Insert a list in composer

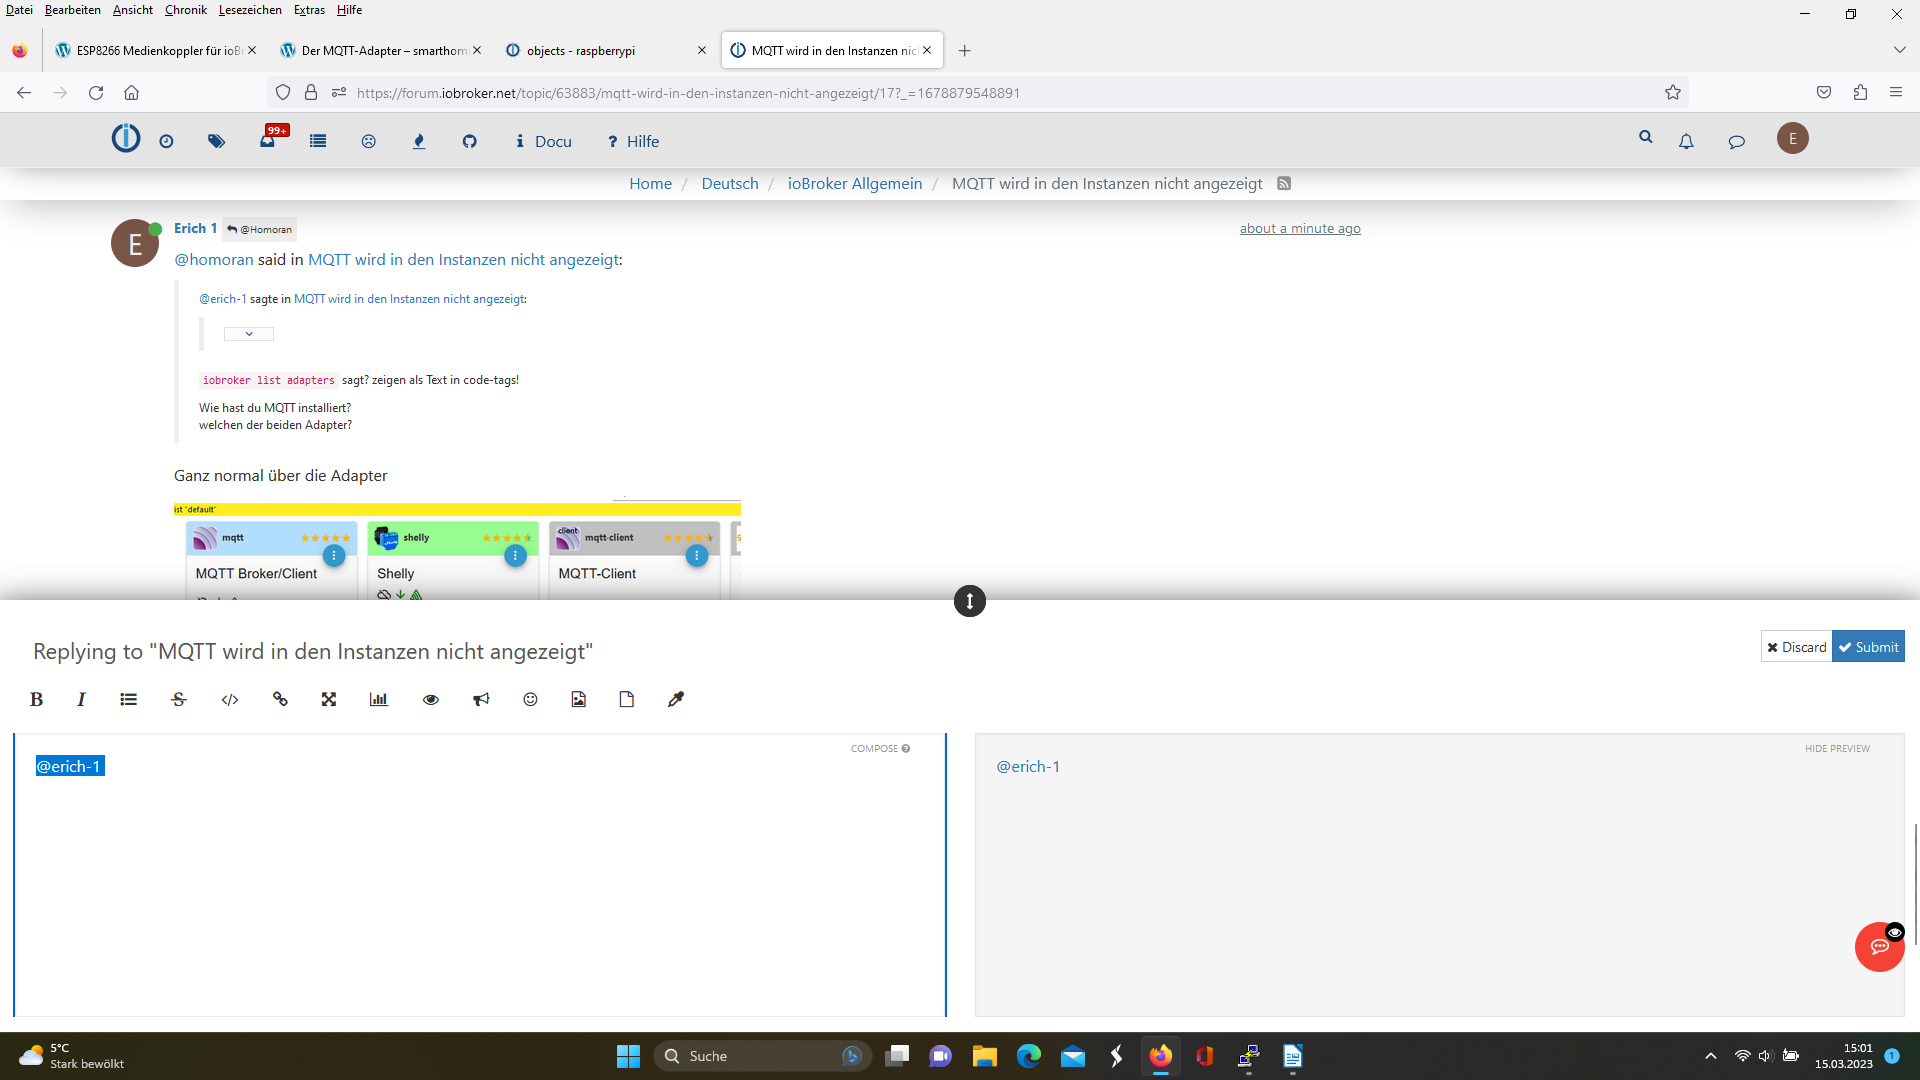click(x=129, y=700)
